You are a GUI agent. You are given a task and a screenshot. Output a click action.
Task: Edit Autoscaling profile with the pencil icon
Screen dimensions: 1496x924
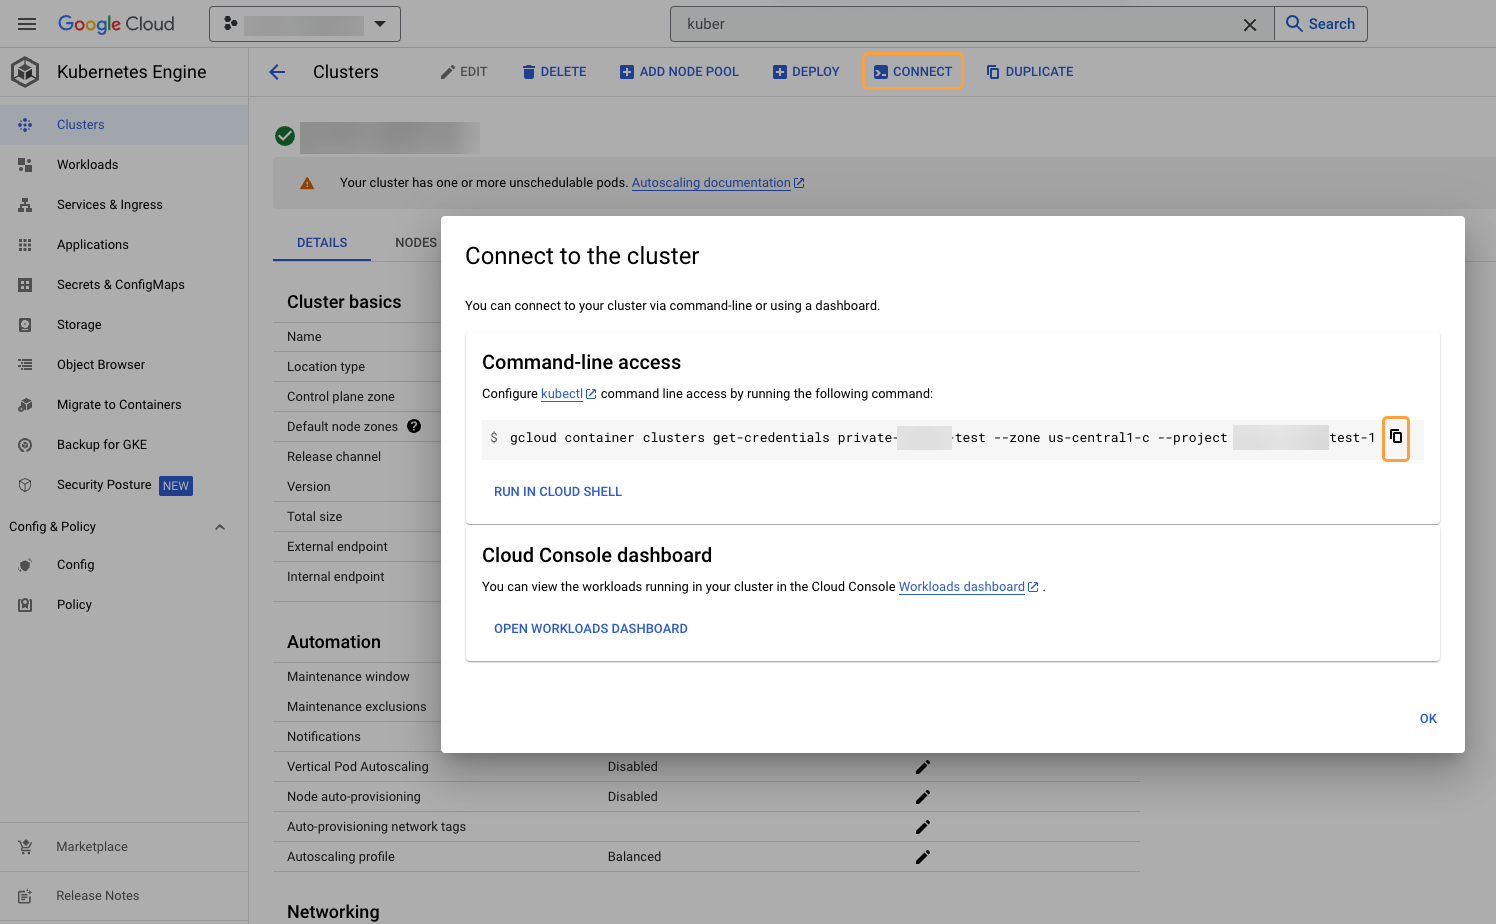pos(922,856)
